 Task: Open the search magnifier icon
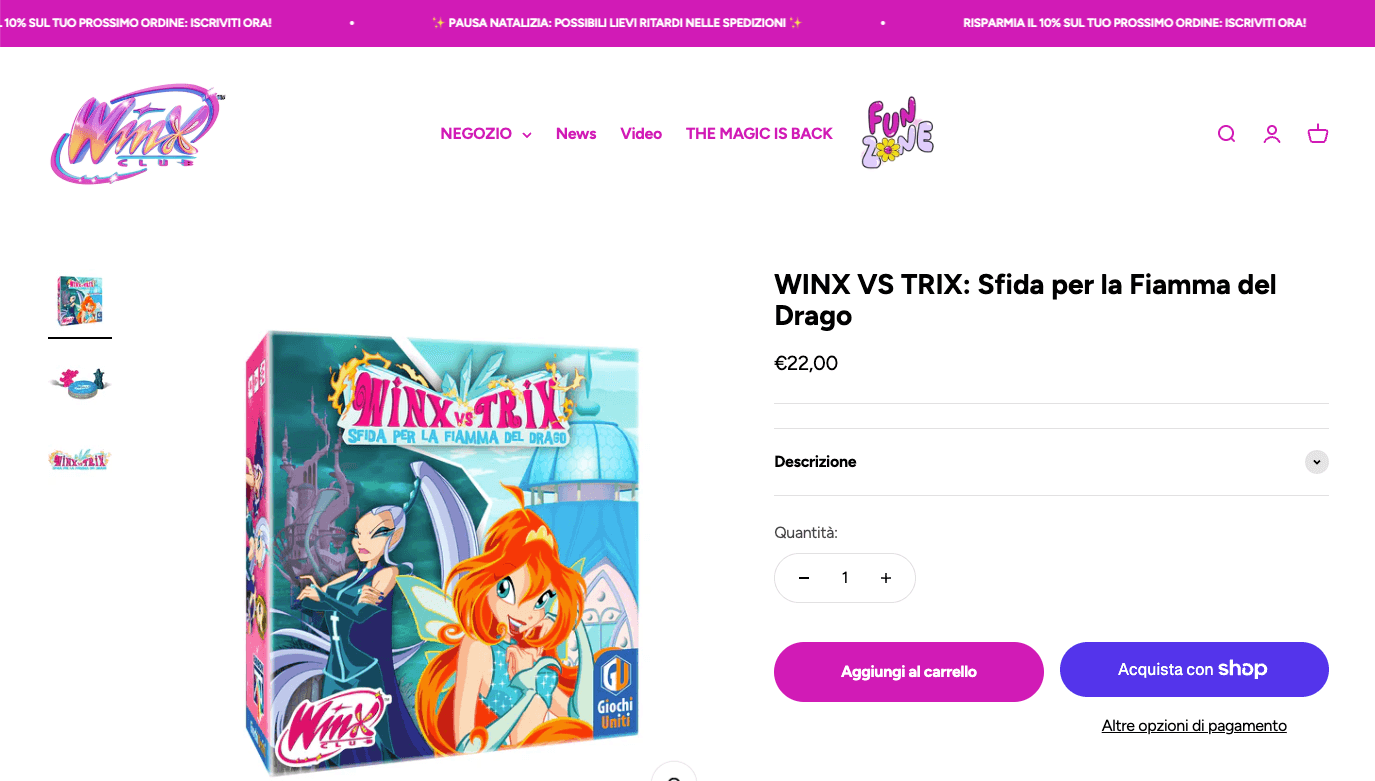coord(1226,134)
